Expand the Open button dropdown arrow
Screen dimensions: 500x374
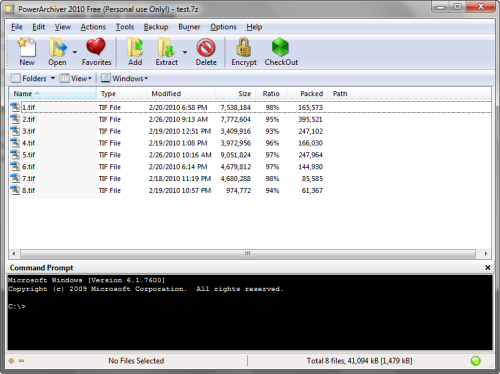coord(75,52)
